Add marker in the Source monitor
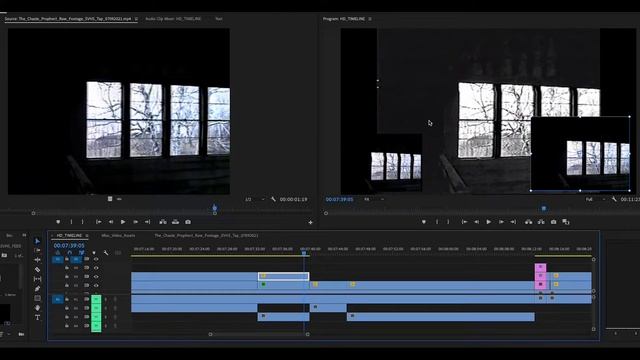 click(x=58, y=222)
